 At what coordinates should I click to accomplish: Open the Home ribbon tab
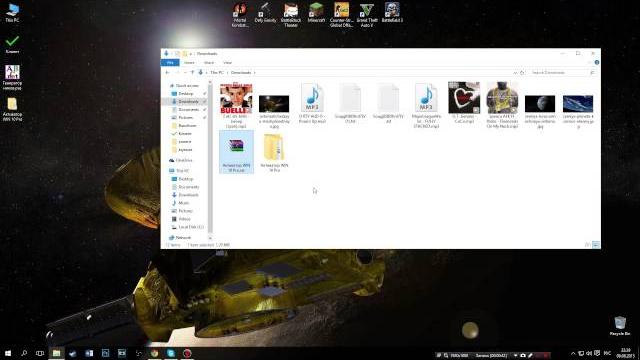pos(189,62)
